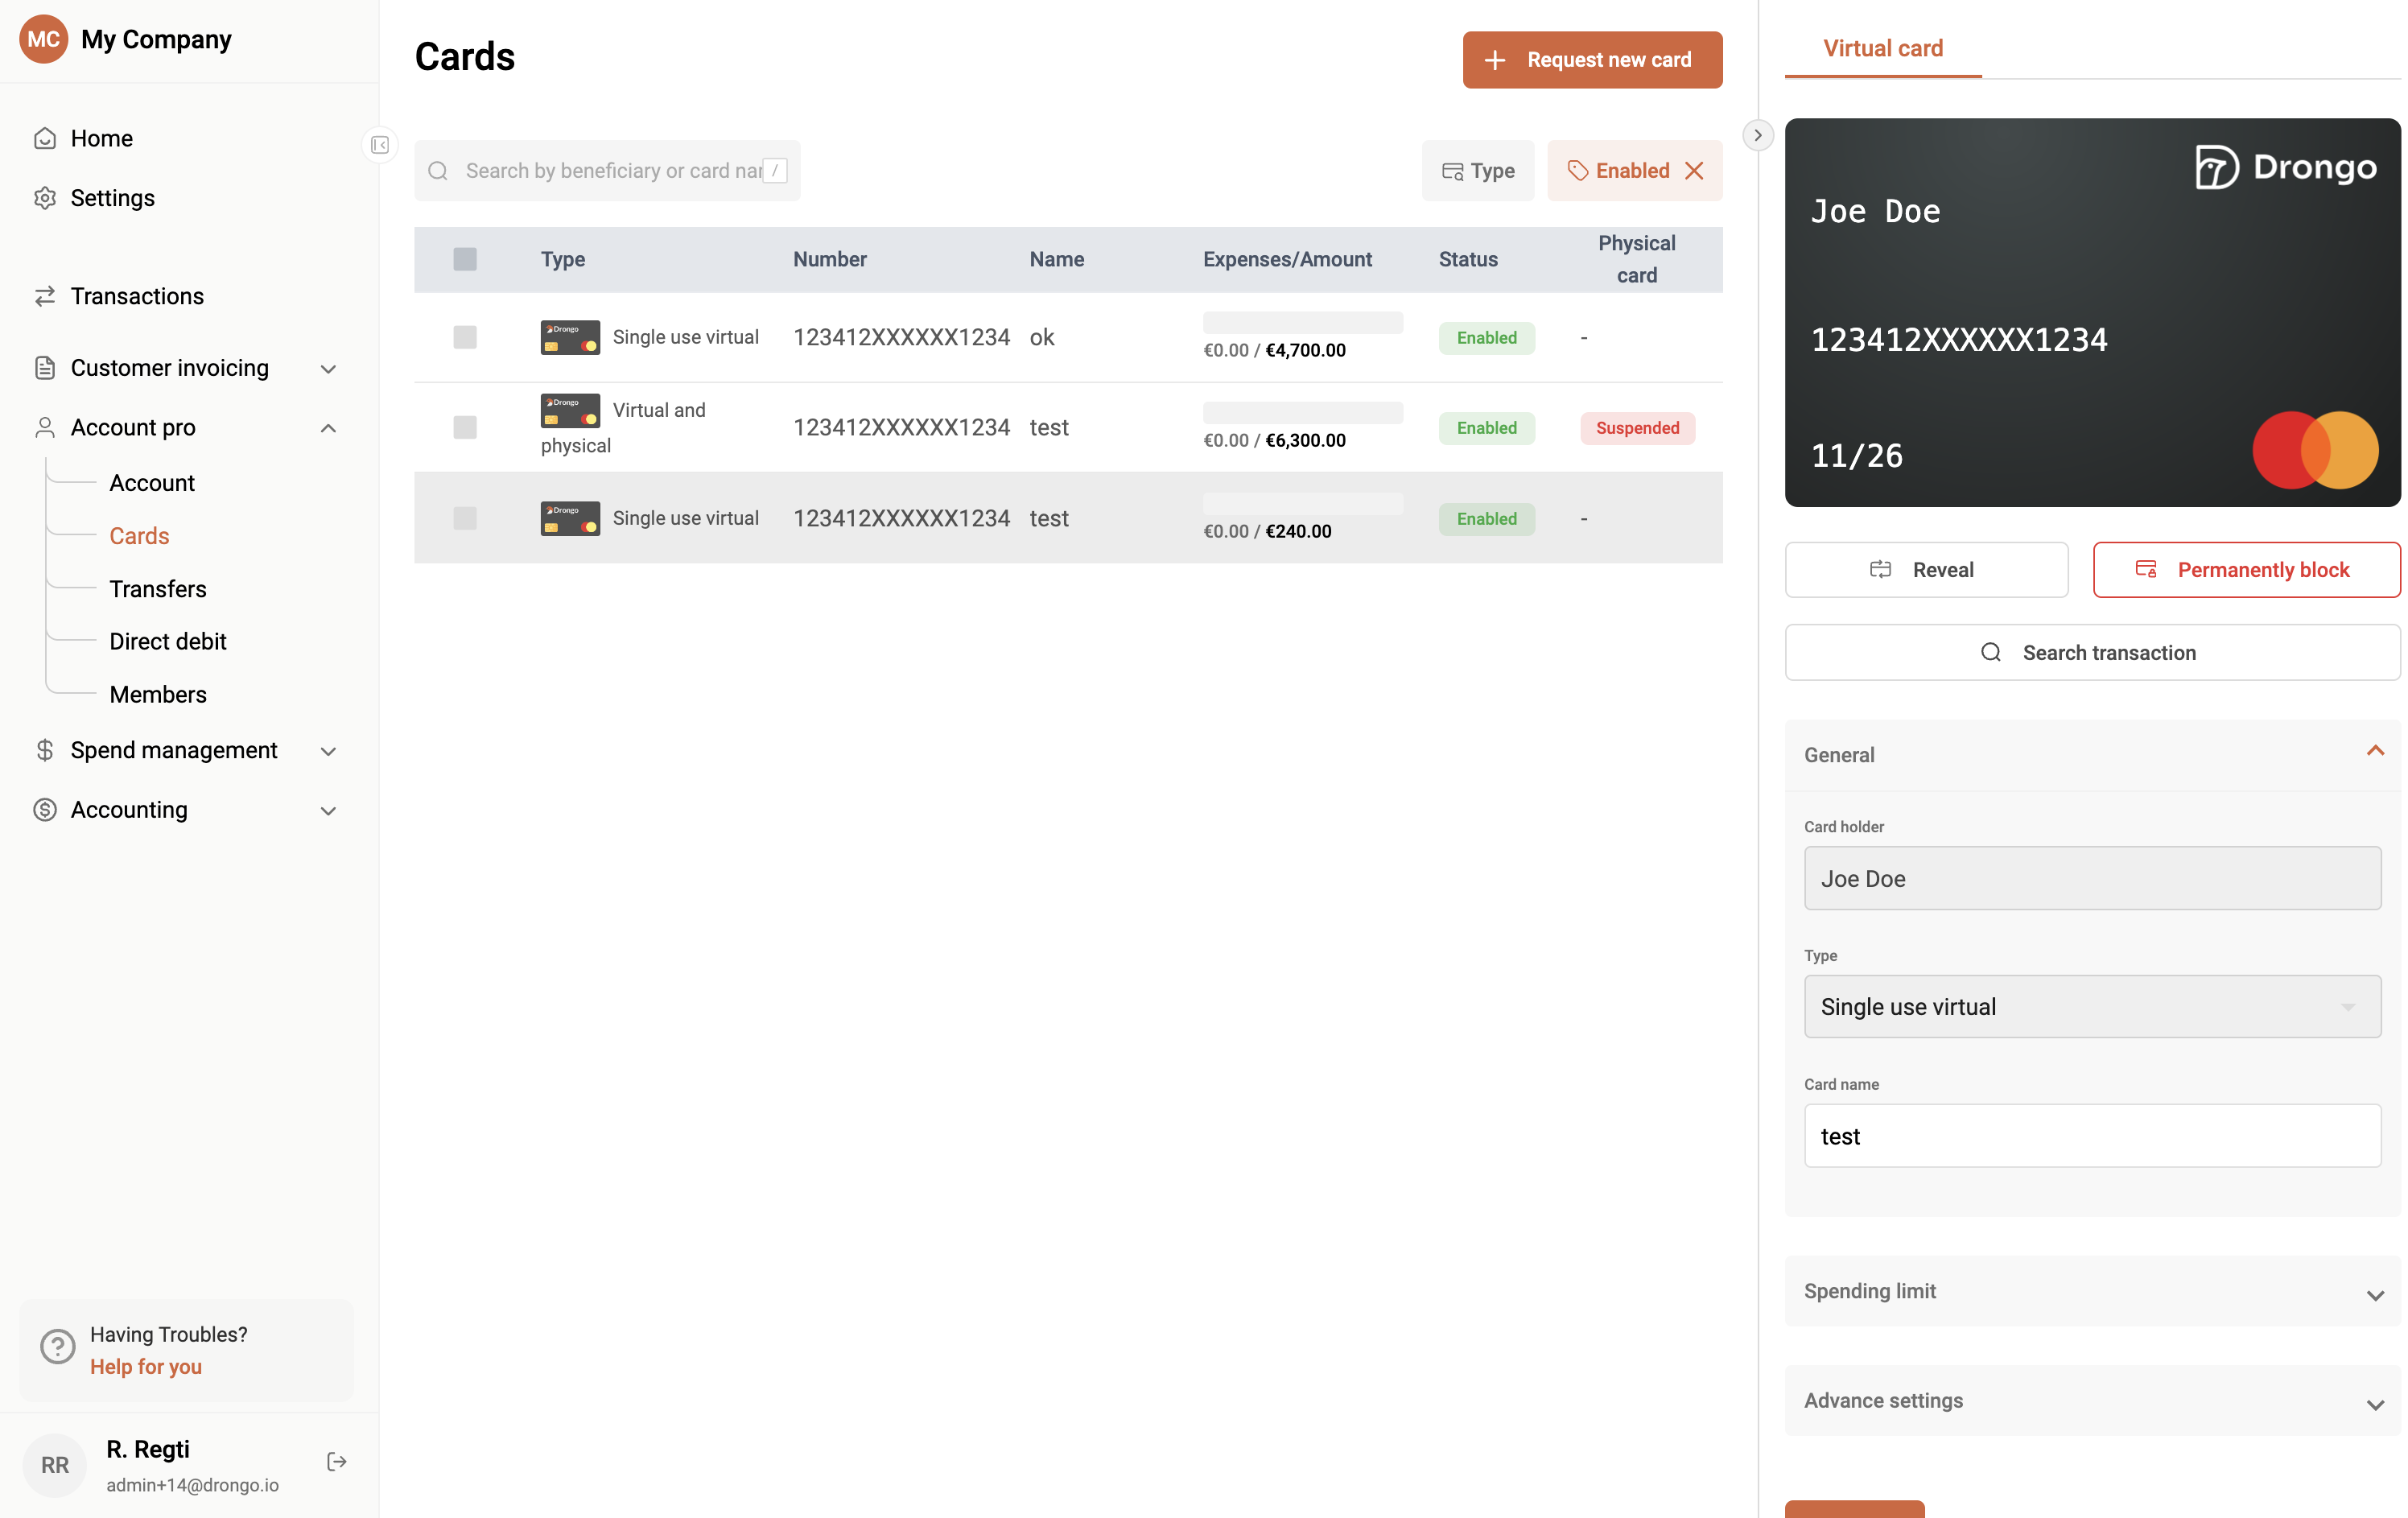Click the card thumbnail in the Virtual and physical row

pos(570,410)
